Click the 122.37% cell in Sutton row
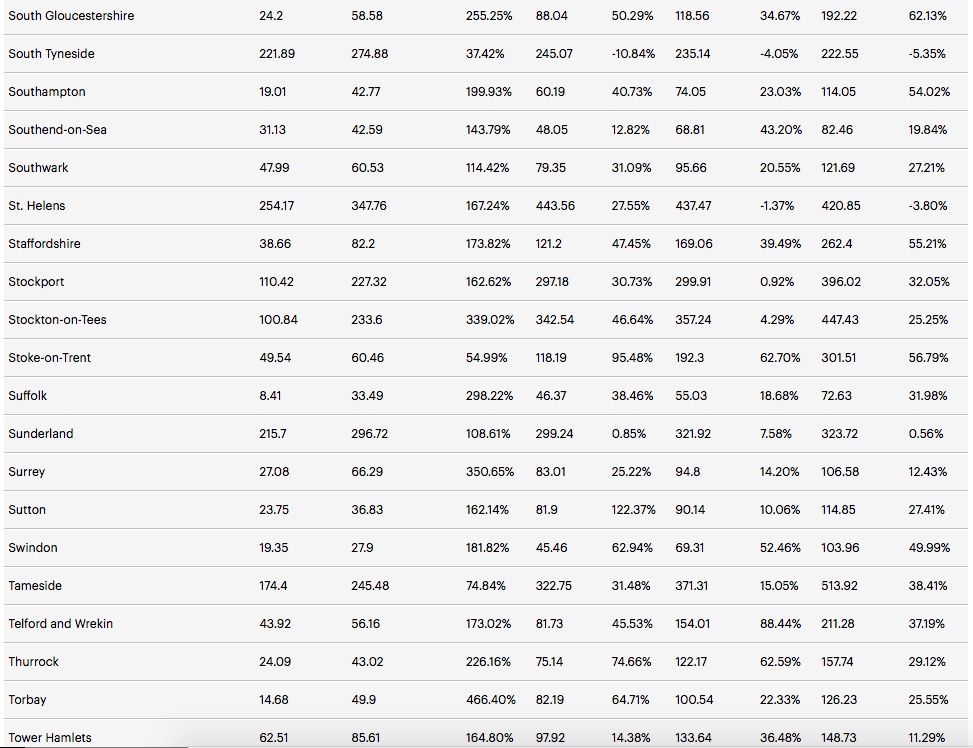 633,510
